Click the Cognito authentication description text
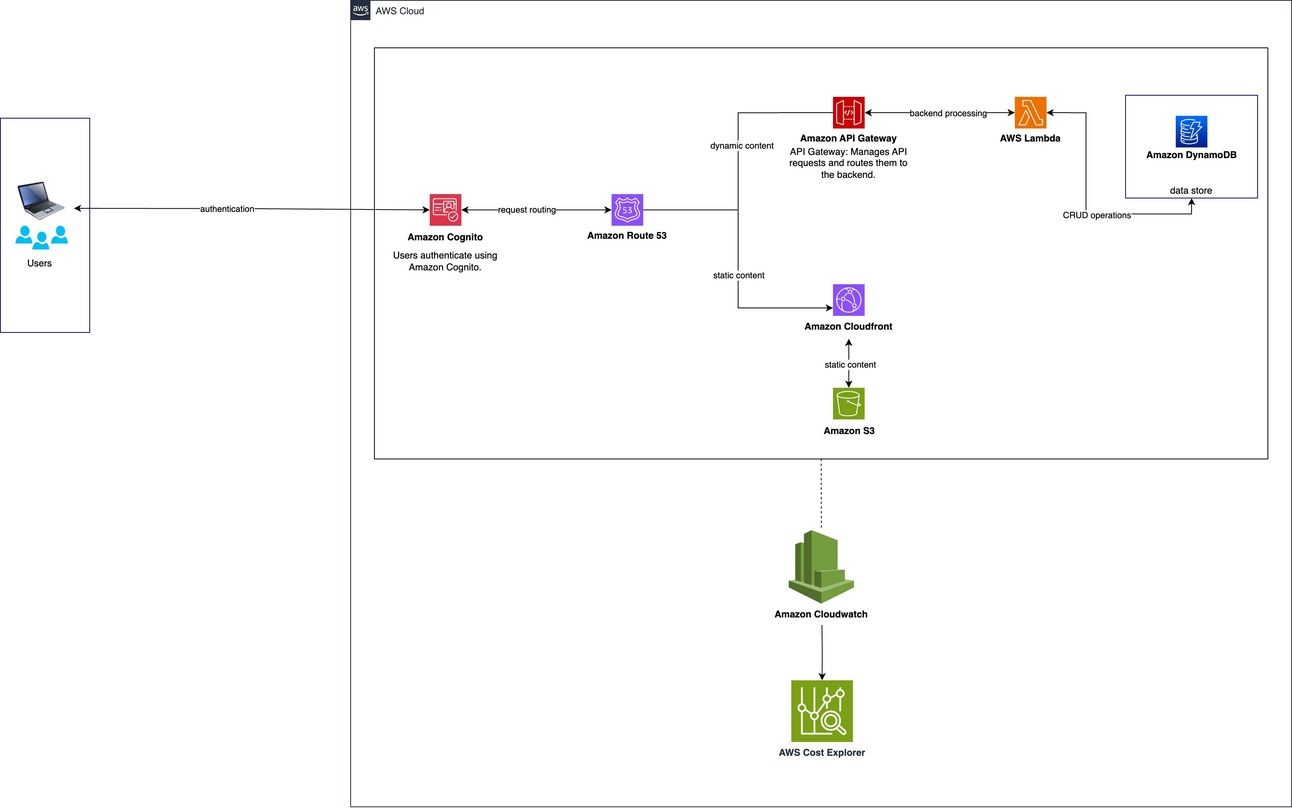The height and width of the screenshot is (808, 1292). tap(445, 261)
